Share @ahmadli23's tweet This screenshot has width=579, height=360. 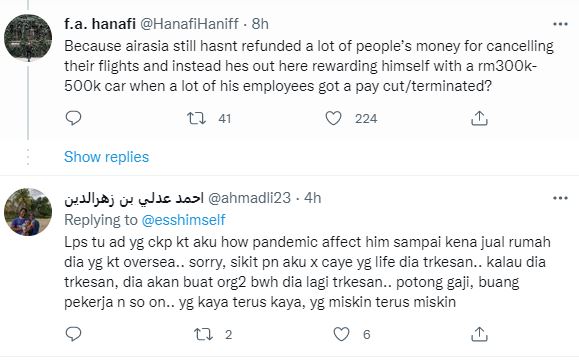pyautogui.click(x=479, y=334)
